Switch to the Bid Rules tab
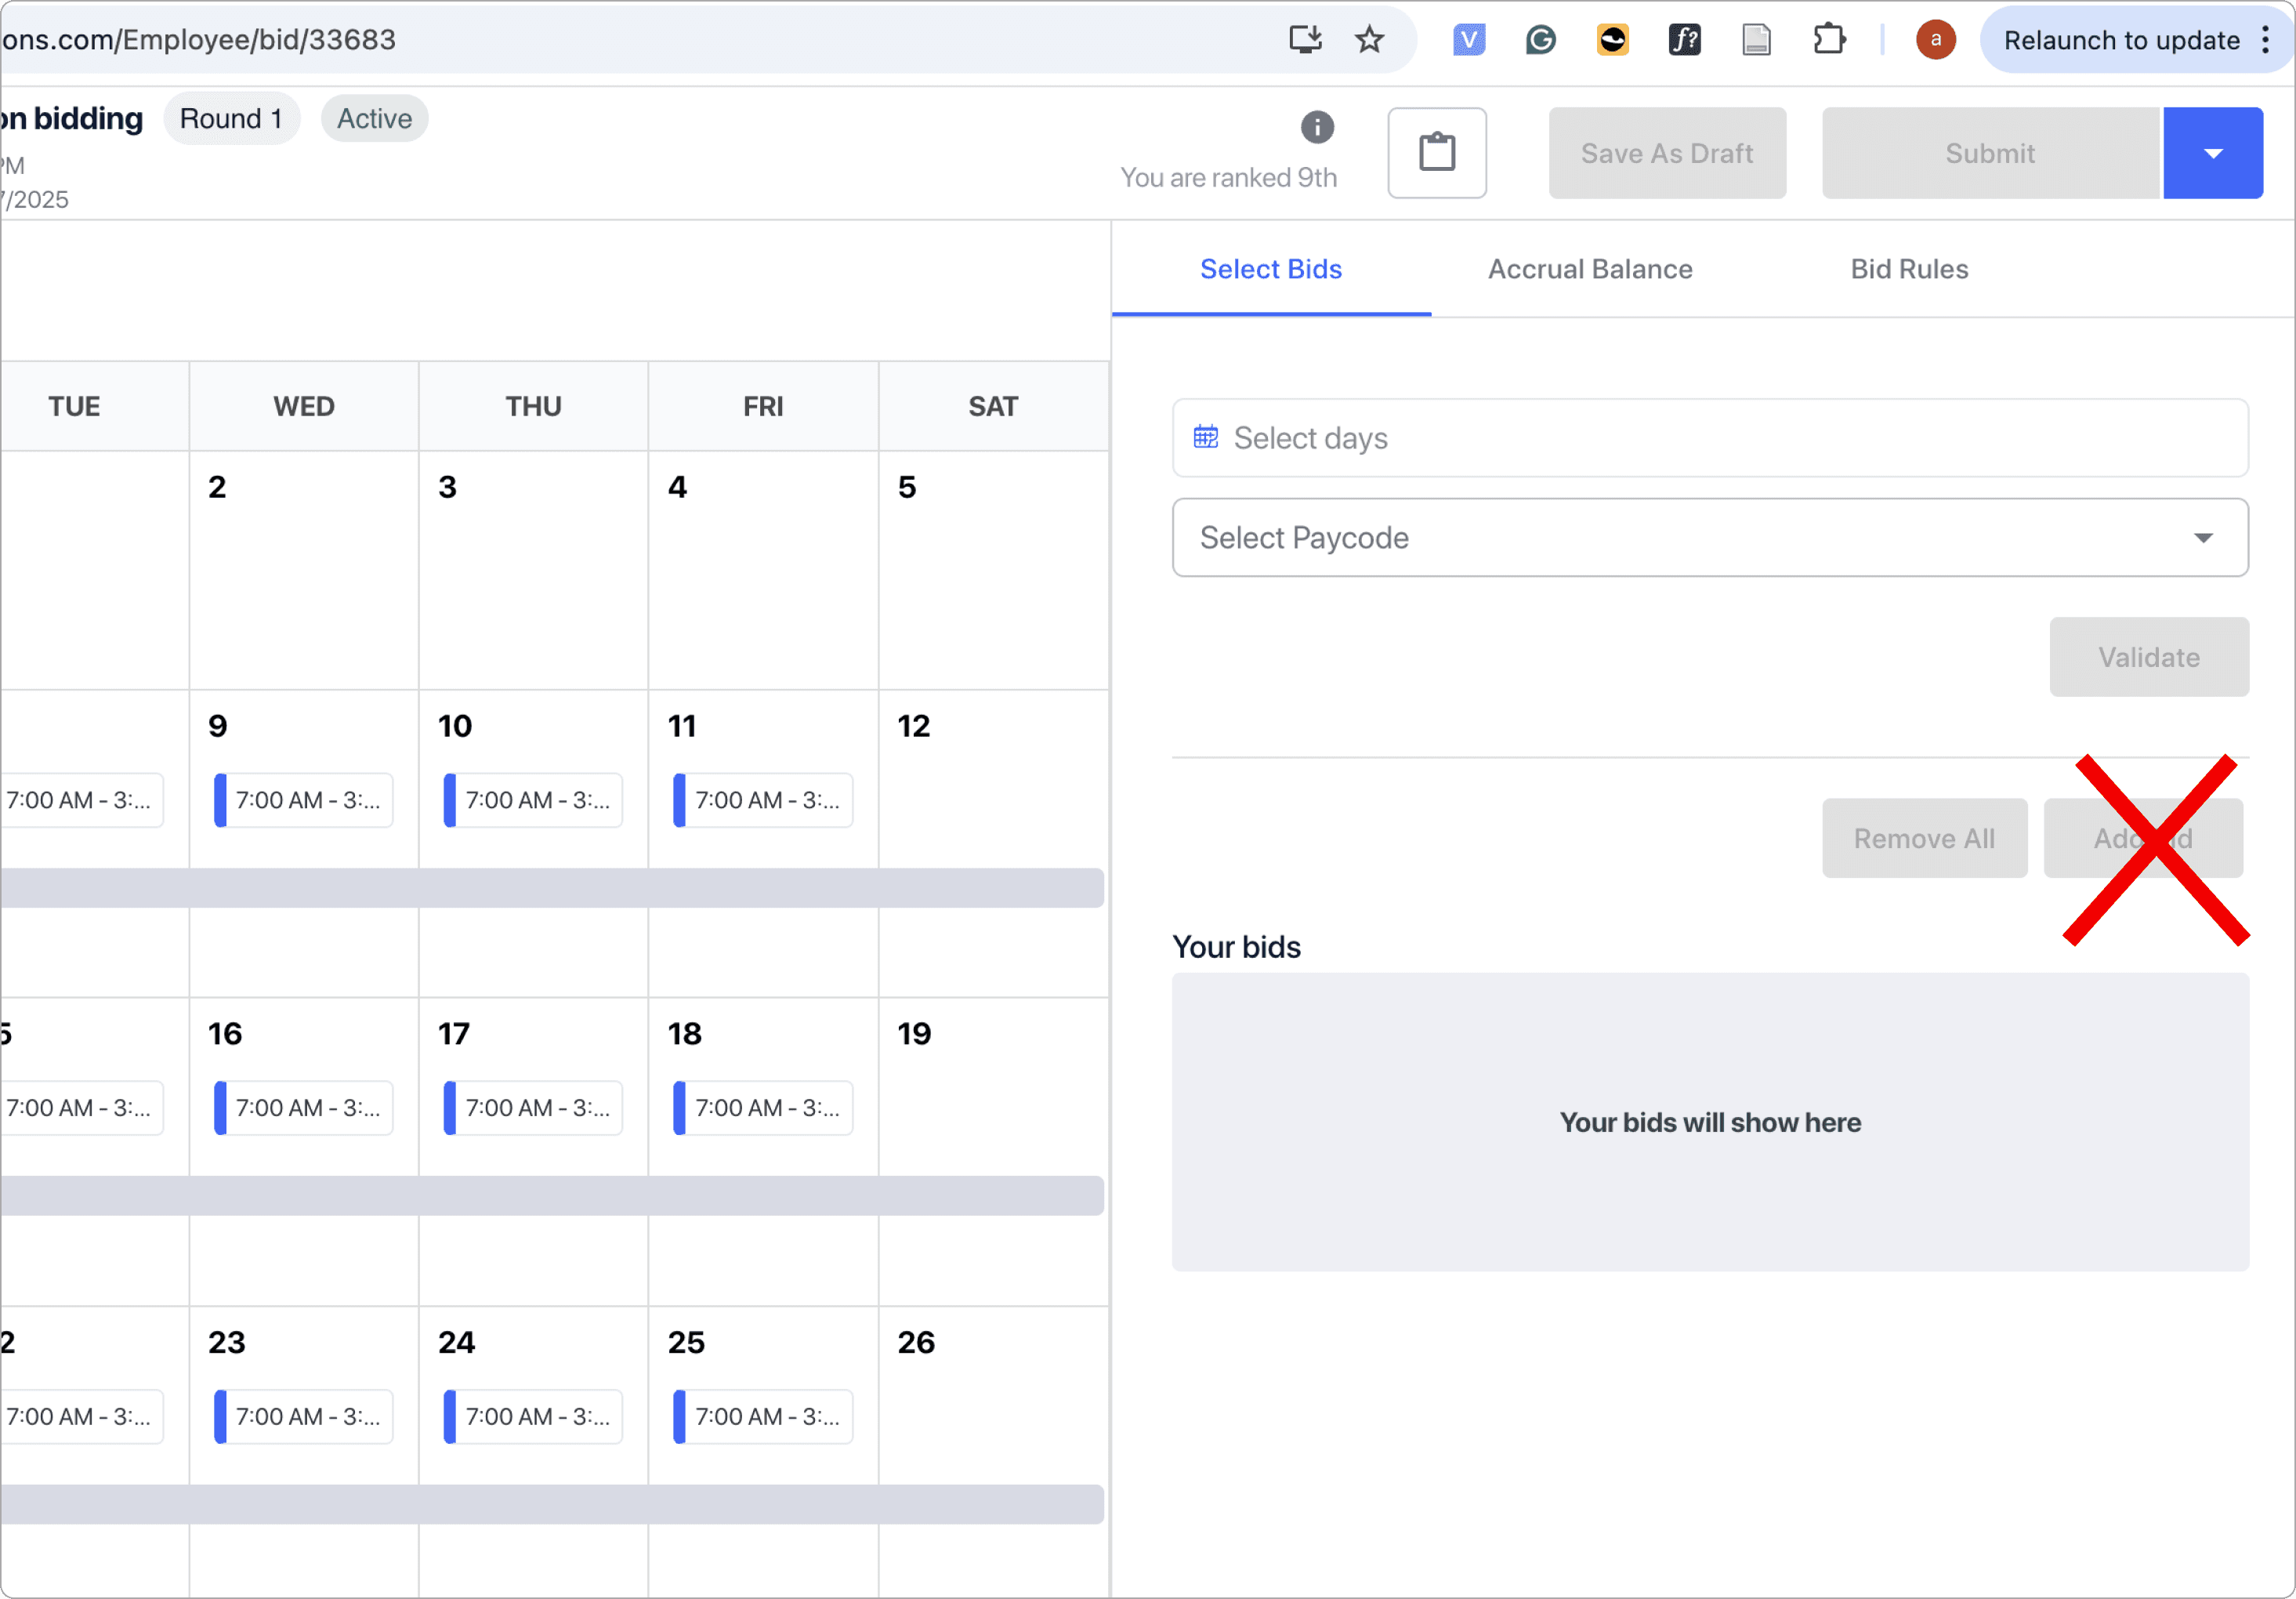This screenshot has height=1599, width=2296. click(1908, 269)
